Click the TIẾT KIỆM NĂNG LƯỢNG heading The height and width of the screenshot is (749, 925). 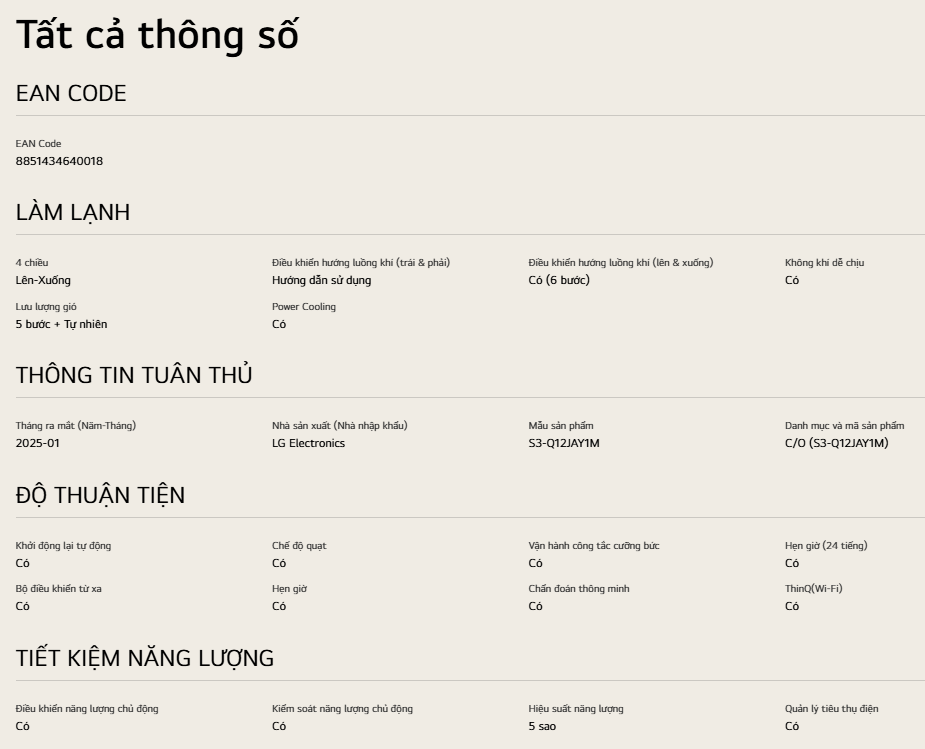(x=145, y=659)
